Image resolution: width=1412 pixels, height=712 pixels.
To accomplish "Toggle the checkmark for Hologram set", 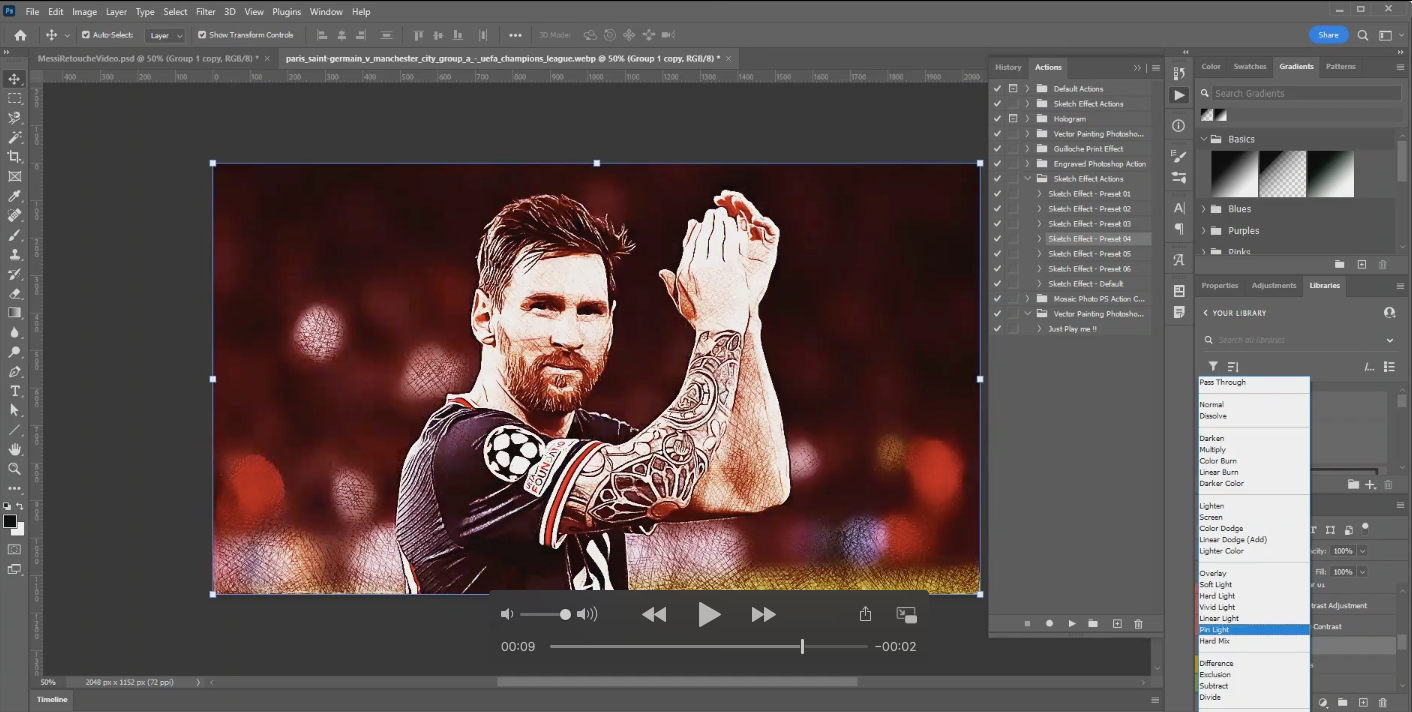I will [997, 119].
